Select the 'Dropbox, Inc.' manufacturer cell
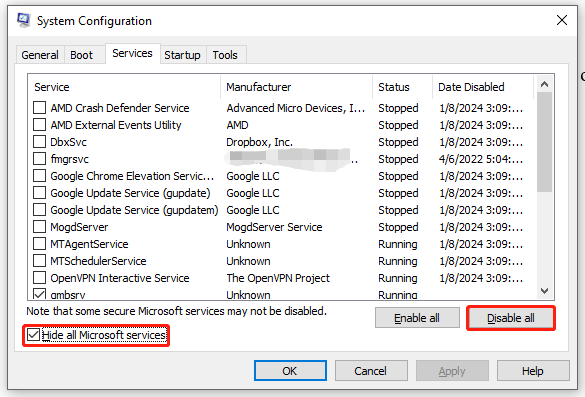The image size is (585, 397). [259, 142]
